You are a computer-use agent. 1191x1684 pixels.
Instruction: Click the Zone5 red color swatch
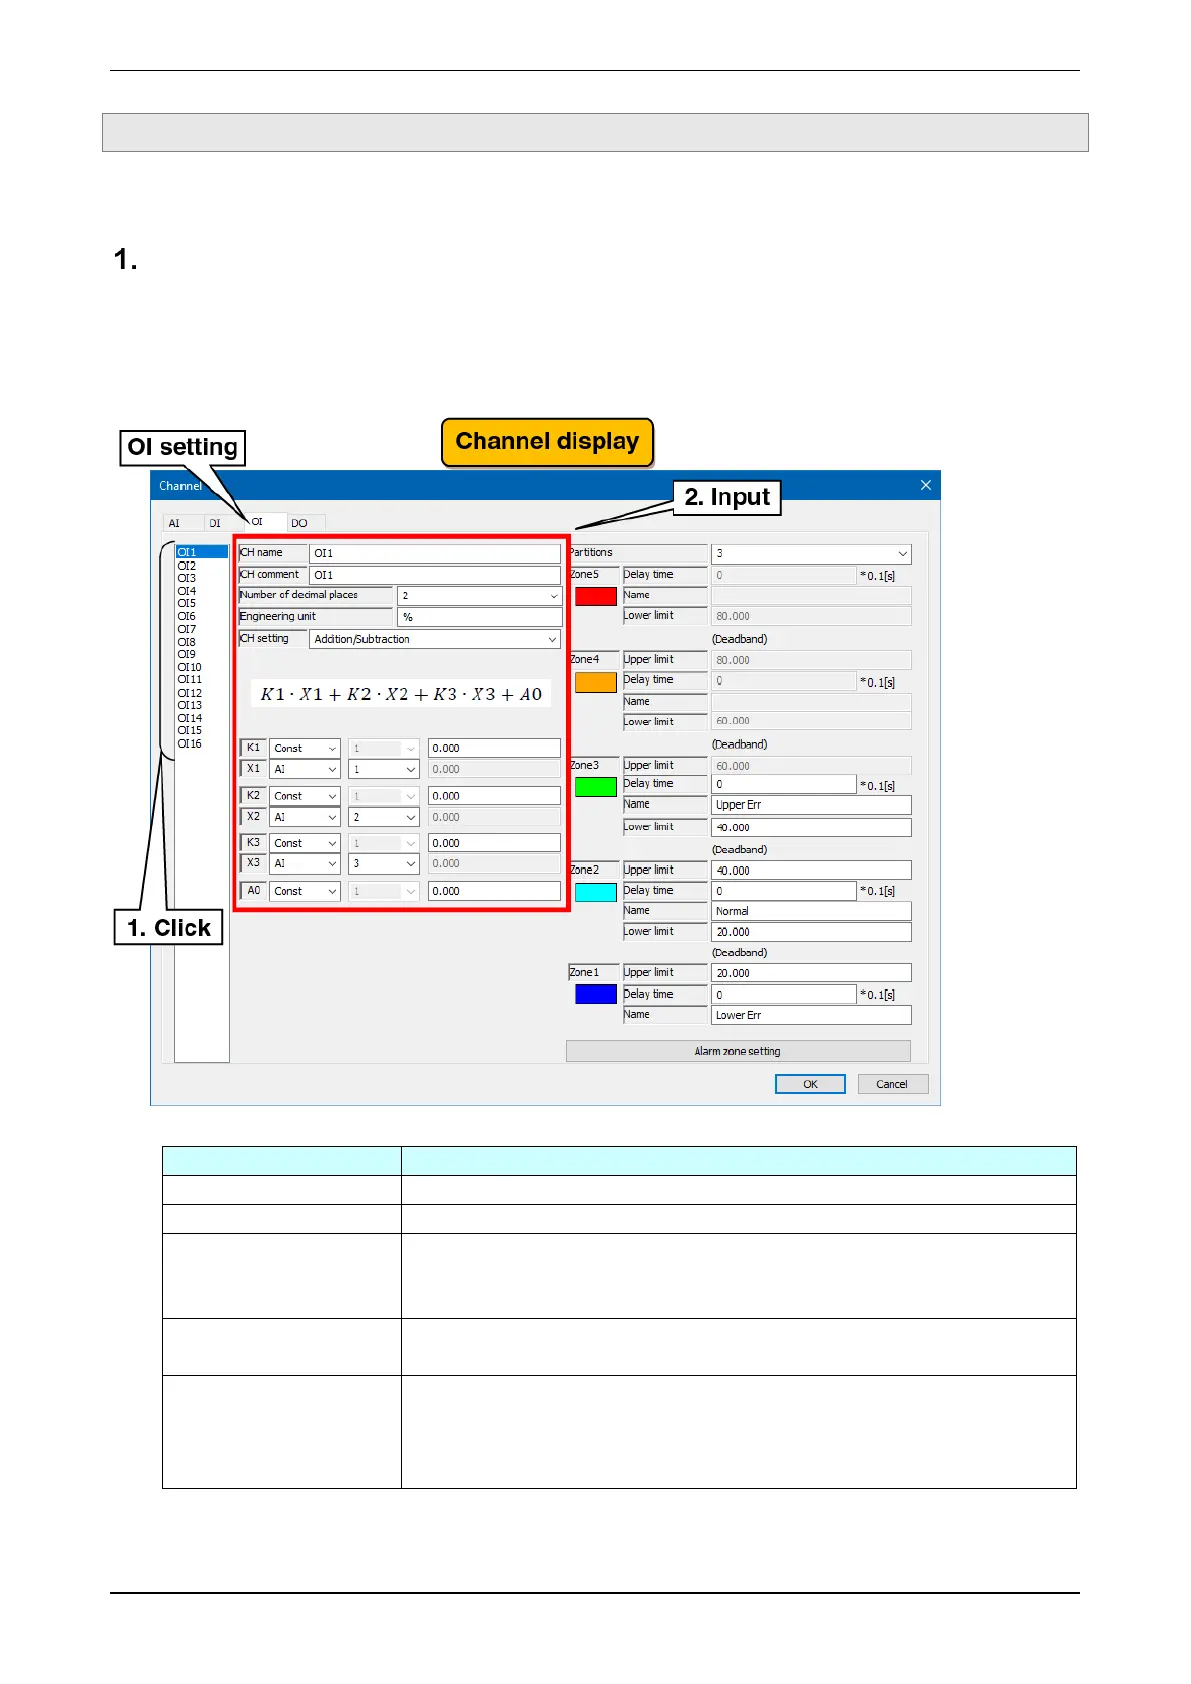click(596, 595)
